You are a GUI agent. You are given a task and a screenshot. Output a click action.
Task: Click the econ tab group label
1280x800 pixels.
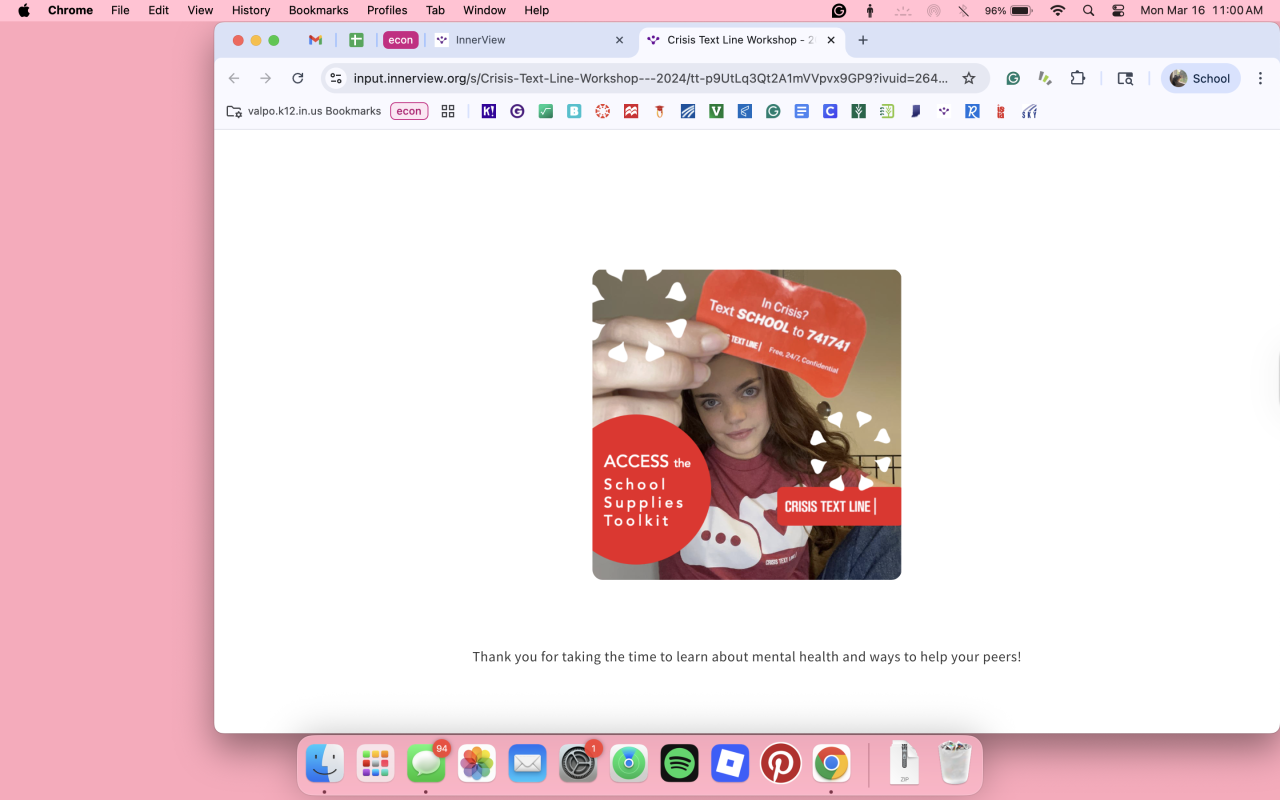point(401,40)
